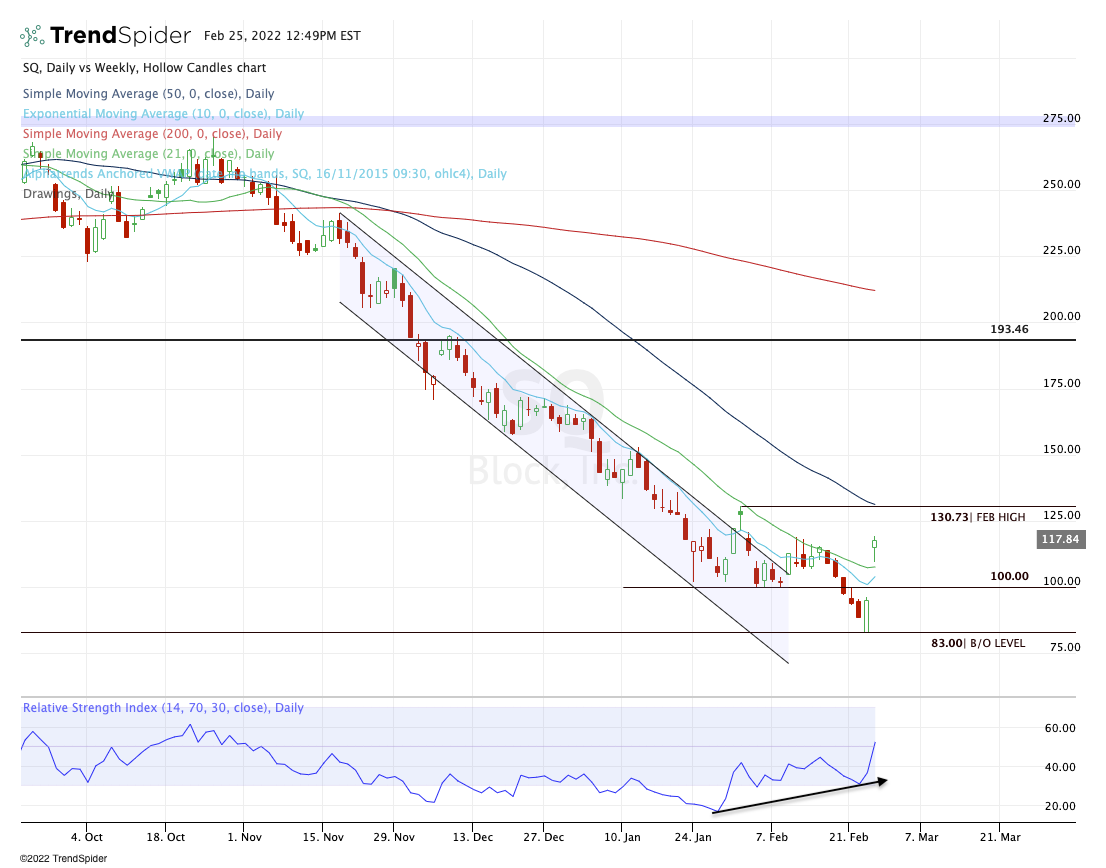Click the '4. Oct' date axis label

87,838
